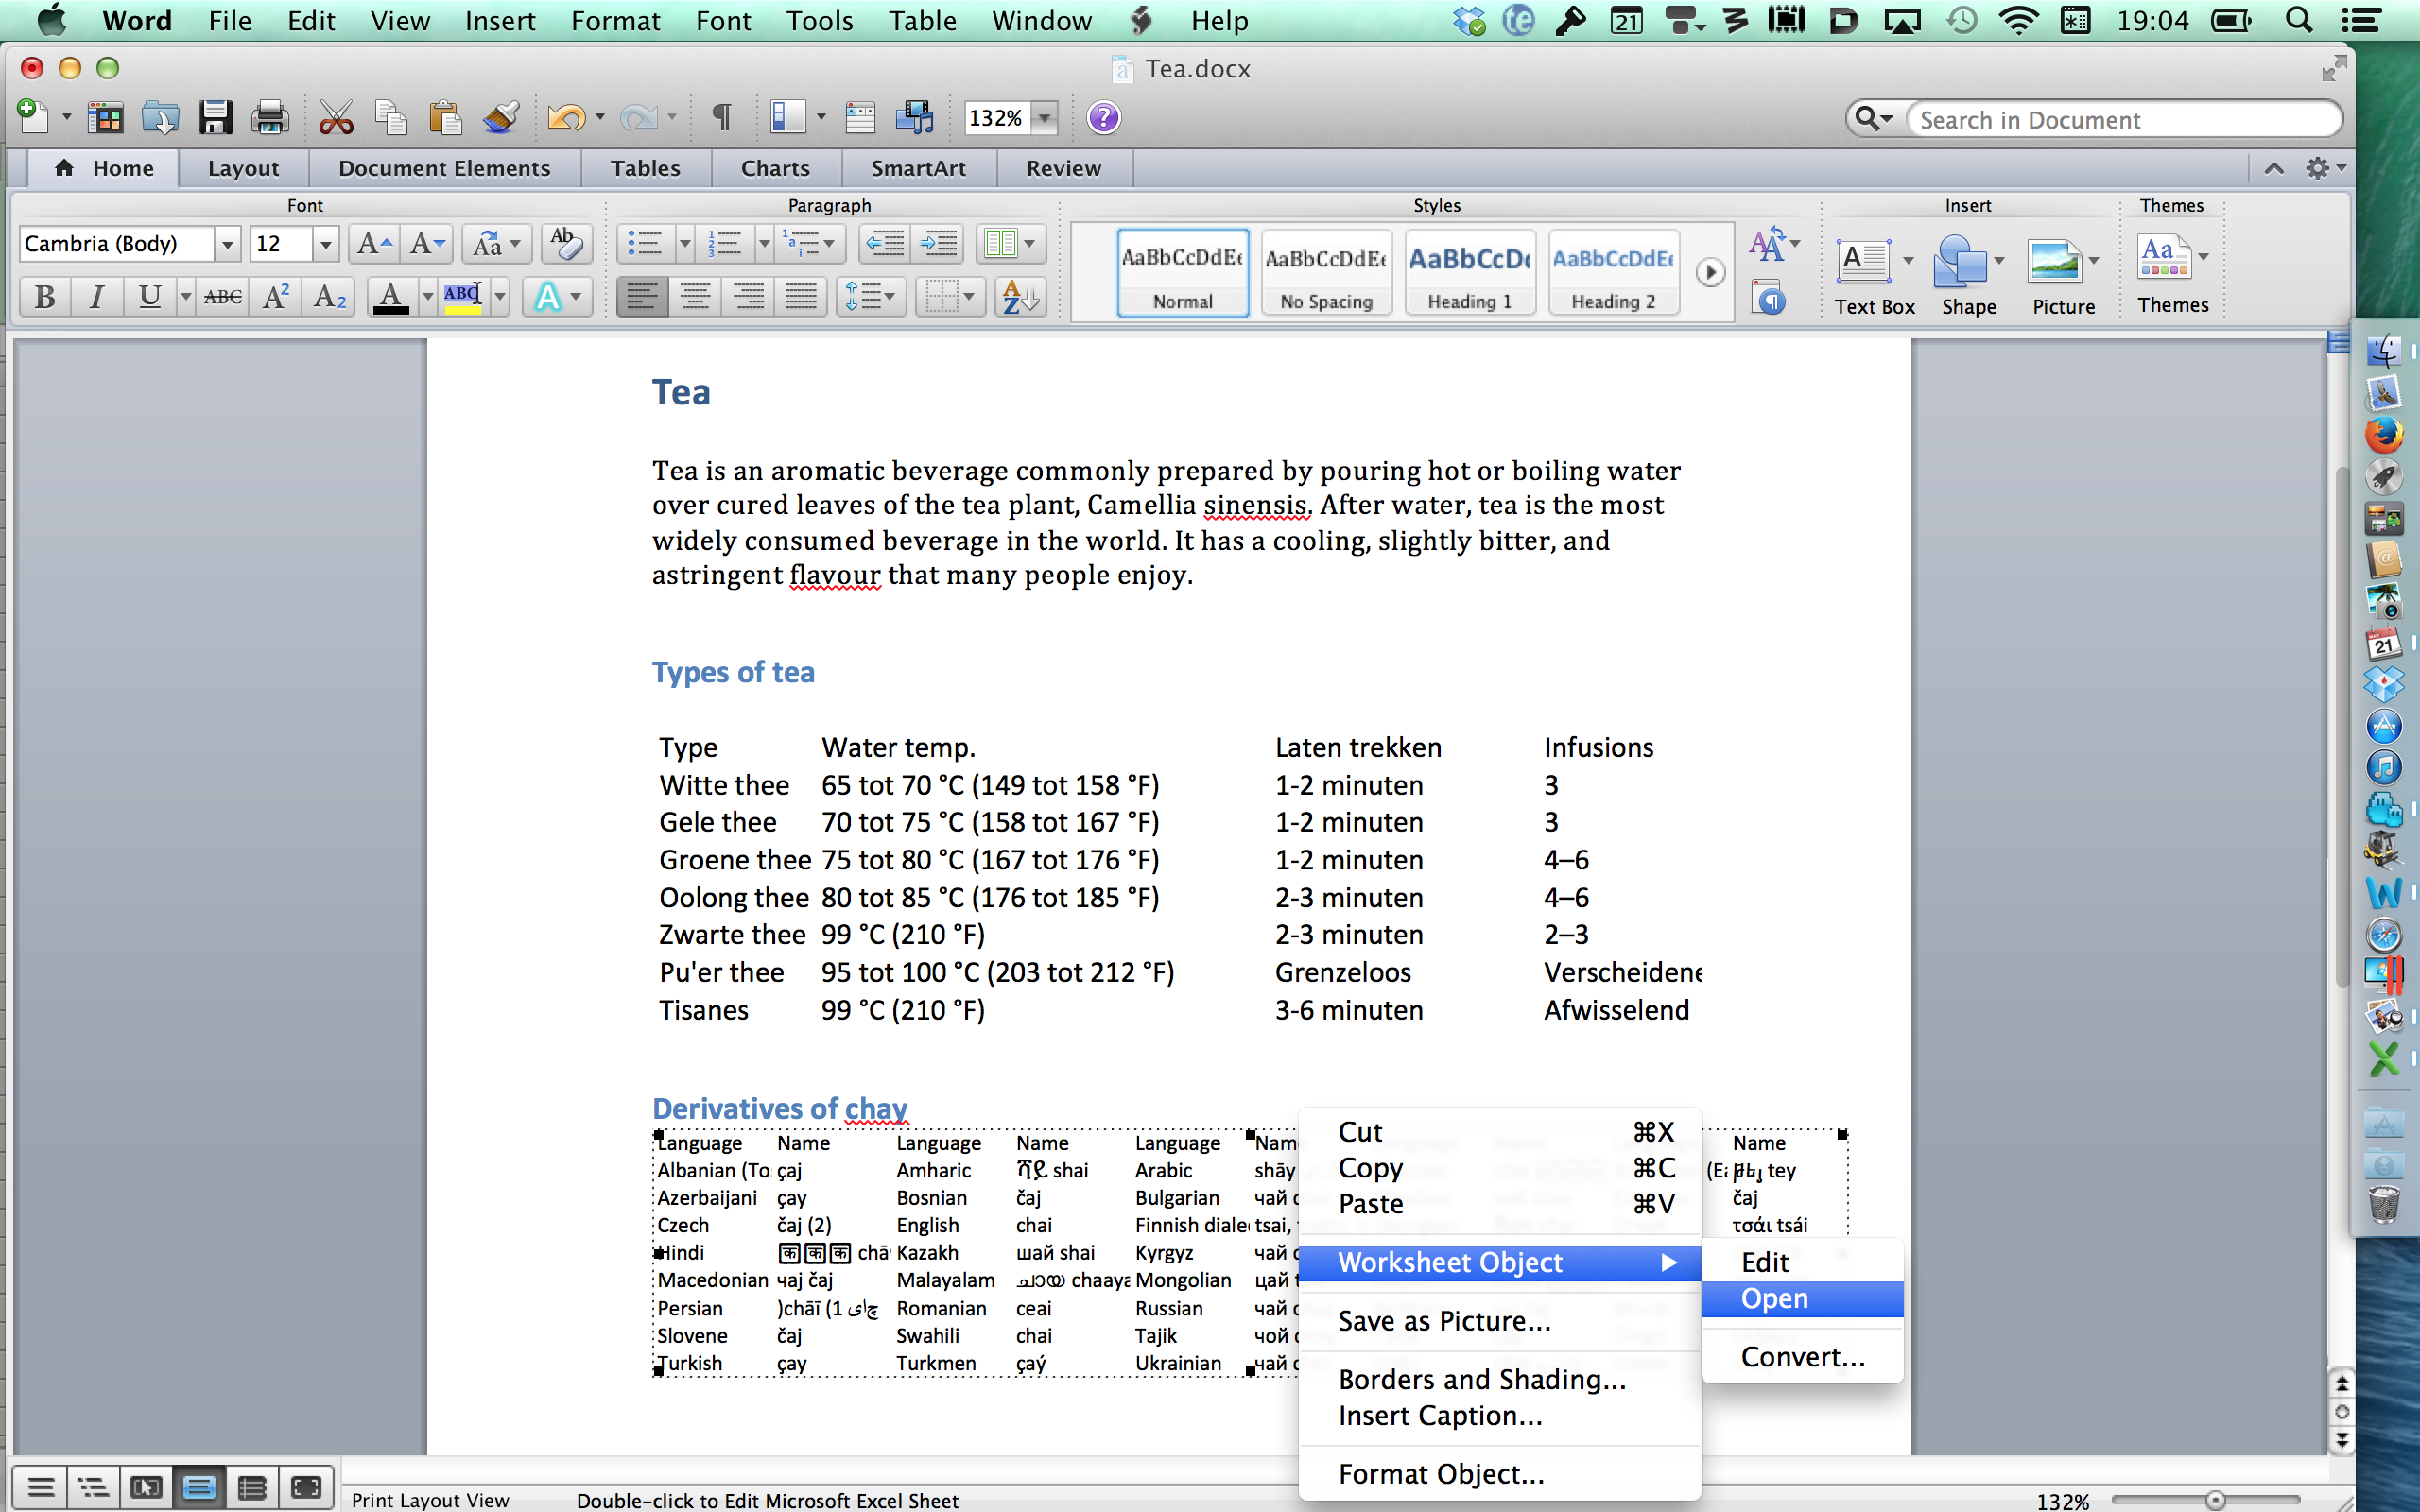Viewport: 2420px width, 1512px height.
Task: Click the yellow text highlight color
Action: click(x=462, y=297)
